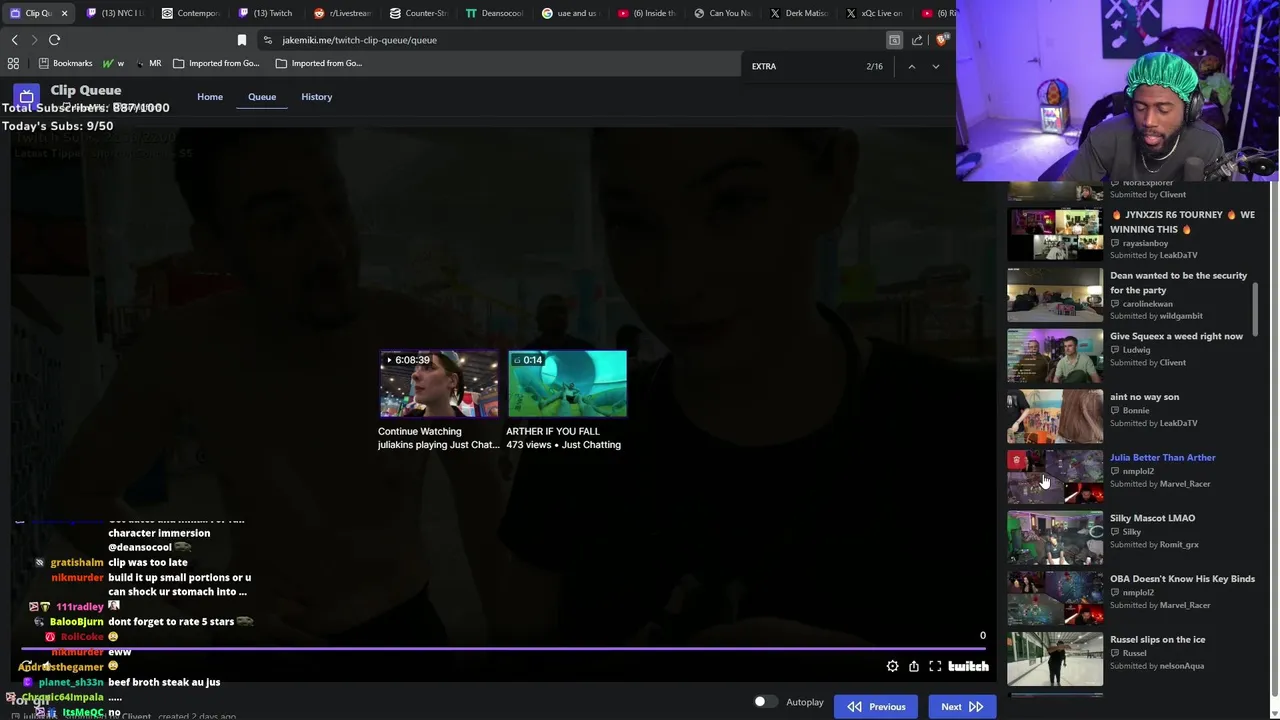Switch to the Deansocool browser tab

point(495,13)
